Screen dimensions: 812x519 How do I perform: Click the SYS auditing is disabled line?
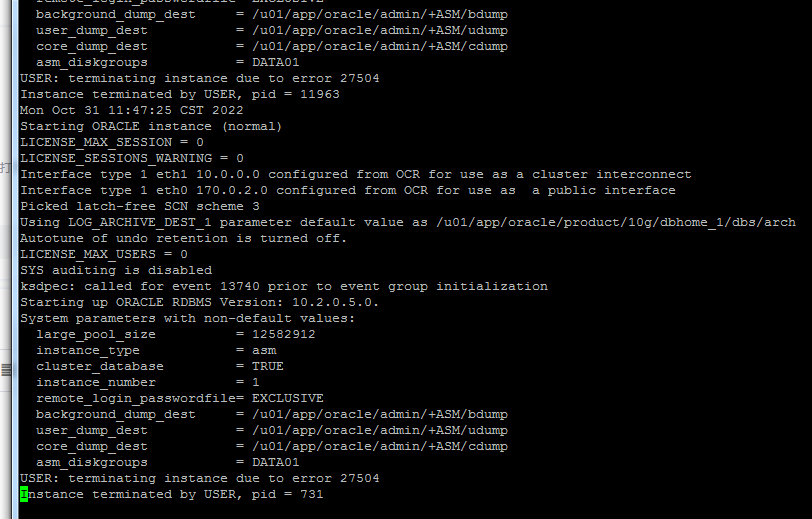(116, 270)
